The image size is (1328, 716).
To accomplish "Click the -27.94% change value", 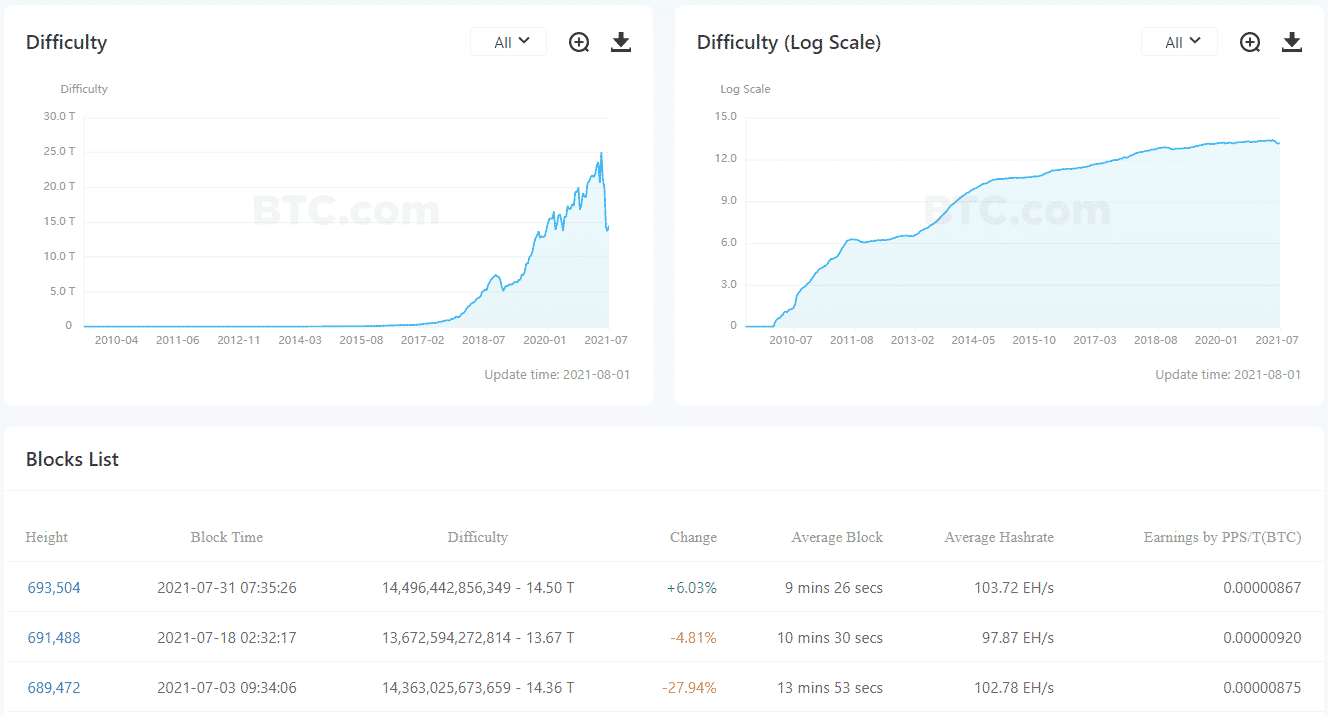I will (689, 688).
